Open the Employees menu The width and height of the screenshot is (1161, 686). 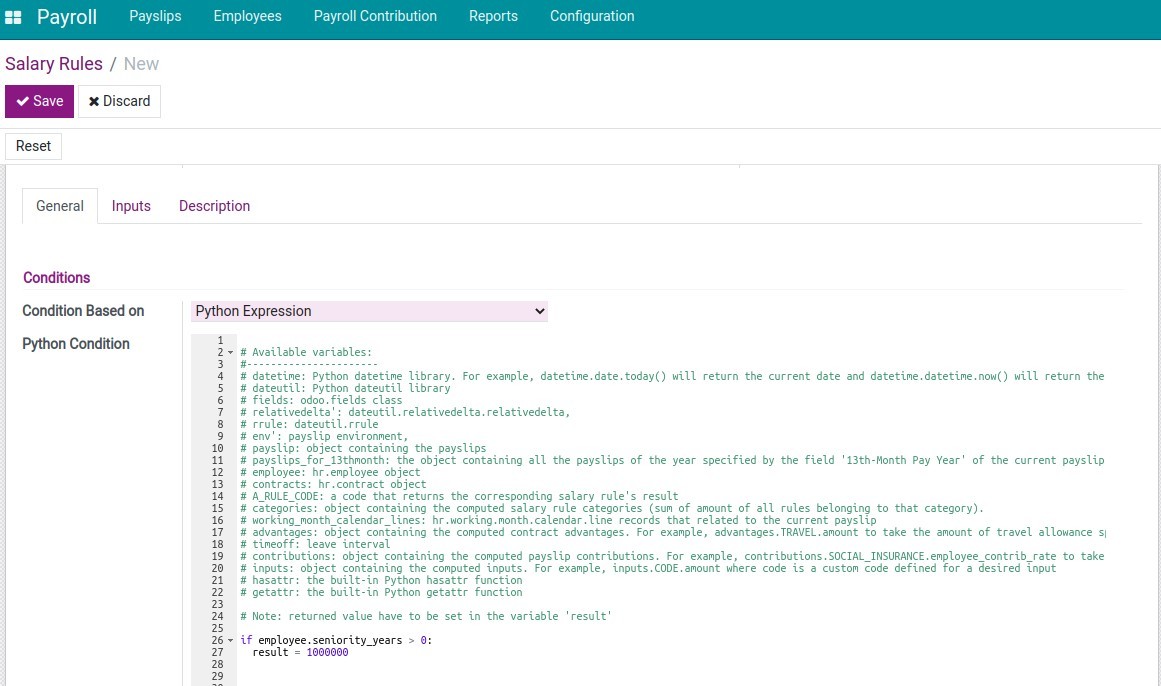pos(247,16)
